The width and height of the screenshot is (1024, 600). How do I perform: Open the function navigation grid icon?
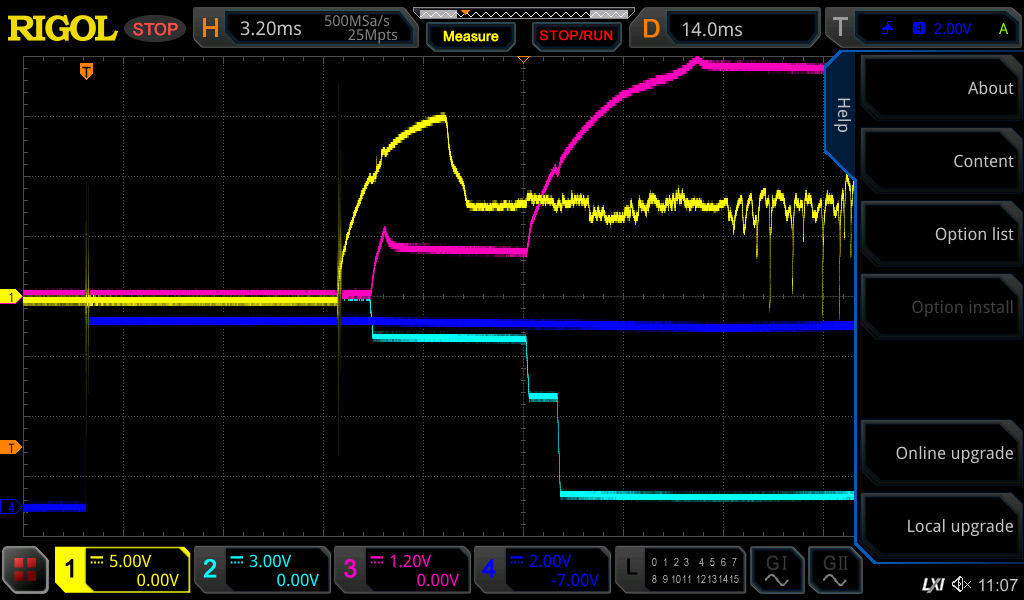[x=26, y=570]
